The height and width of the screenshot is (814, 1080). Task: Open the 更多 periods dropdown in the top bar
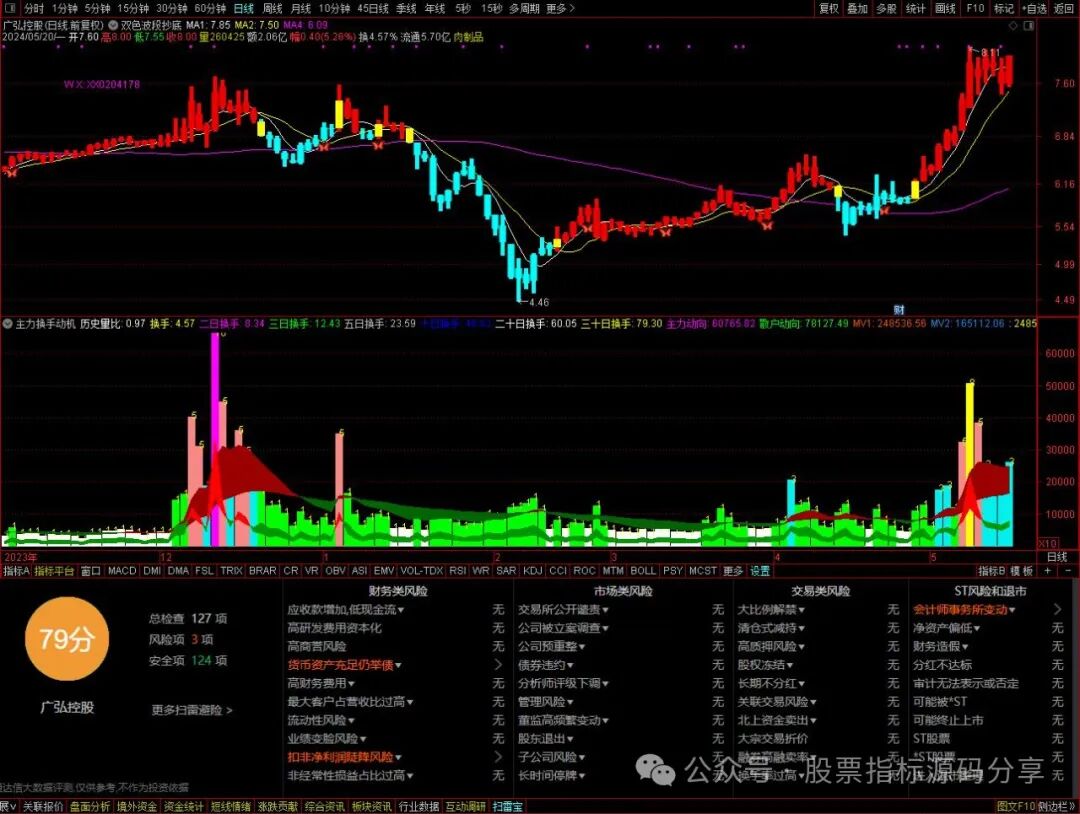pyautogui.click(x=560, y=8)
